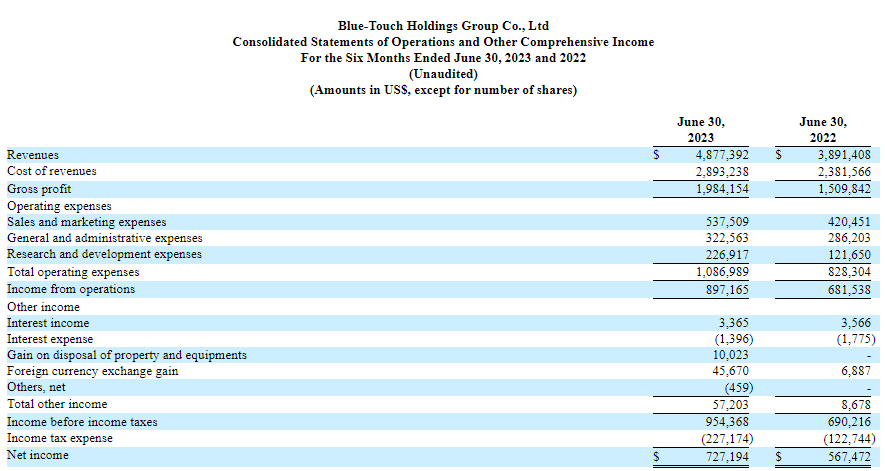Select the June 30, 2023 column header
The height and width of the screenshot is (471, 885).
click(700, 129)
